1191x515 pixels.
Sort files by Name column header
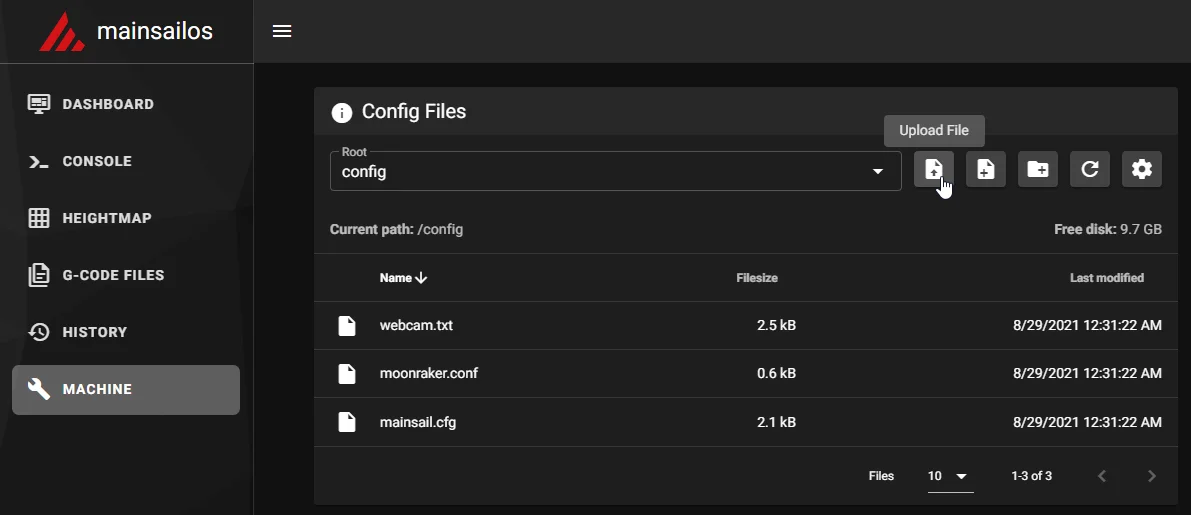pos(397,278)
